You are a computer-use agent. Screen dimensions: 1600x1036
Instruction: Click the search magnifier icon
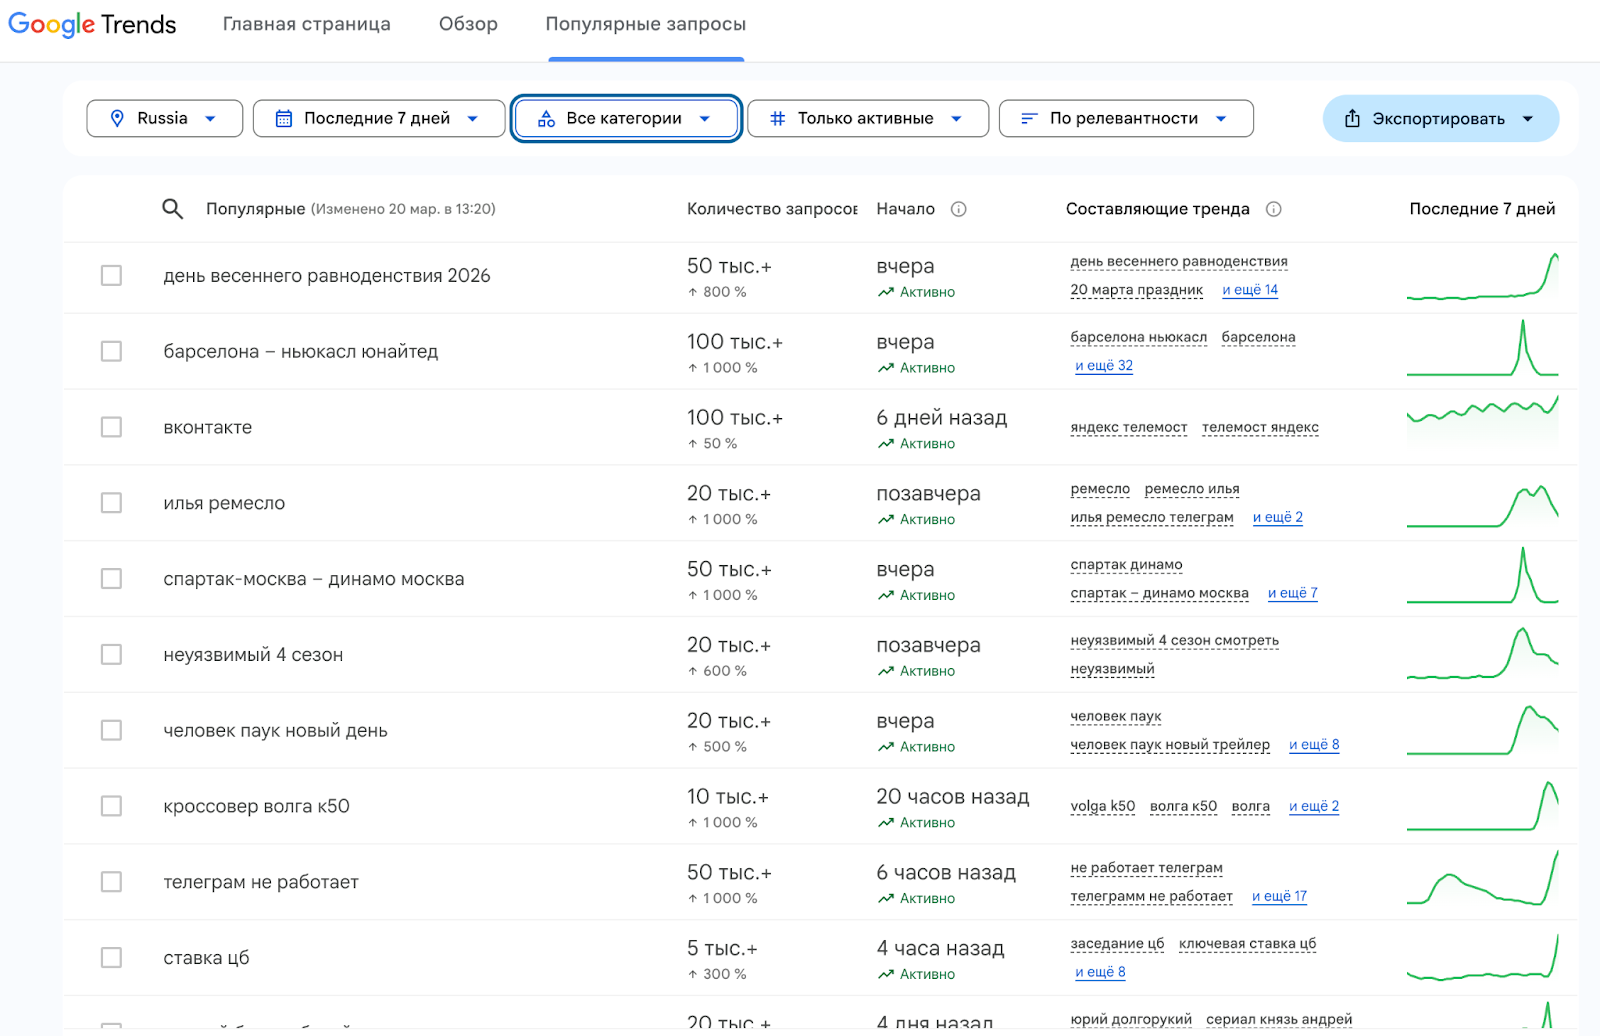pos(172,209)
